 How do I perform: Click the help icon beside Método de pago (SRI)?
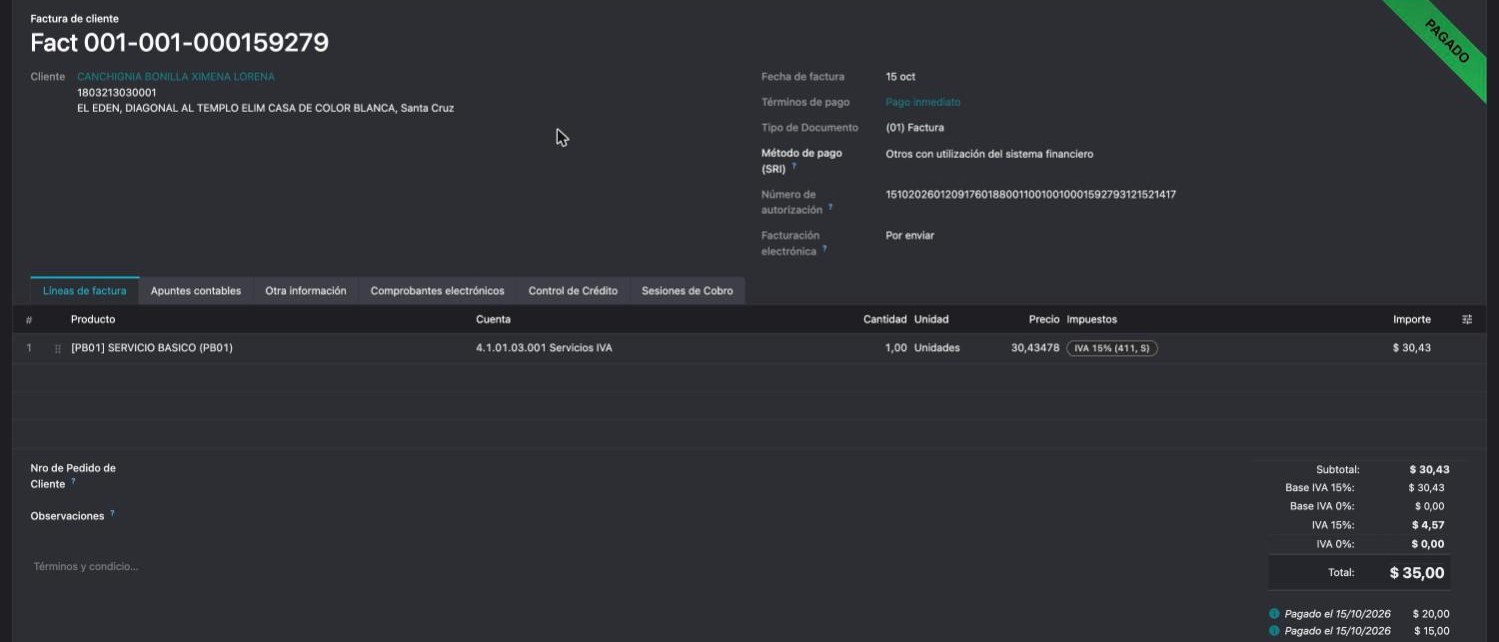[x=794, y=167]
